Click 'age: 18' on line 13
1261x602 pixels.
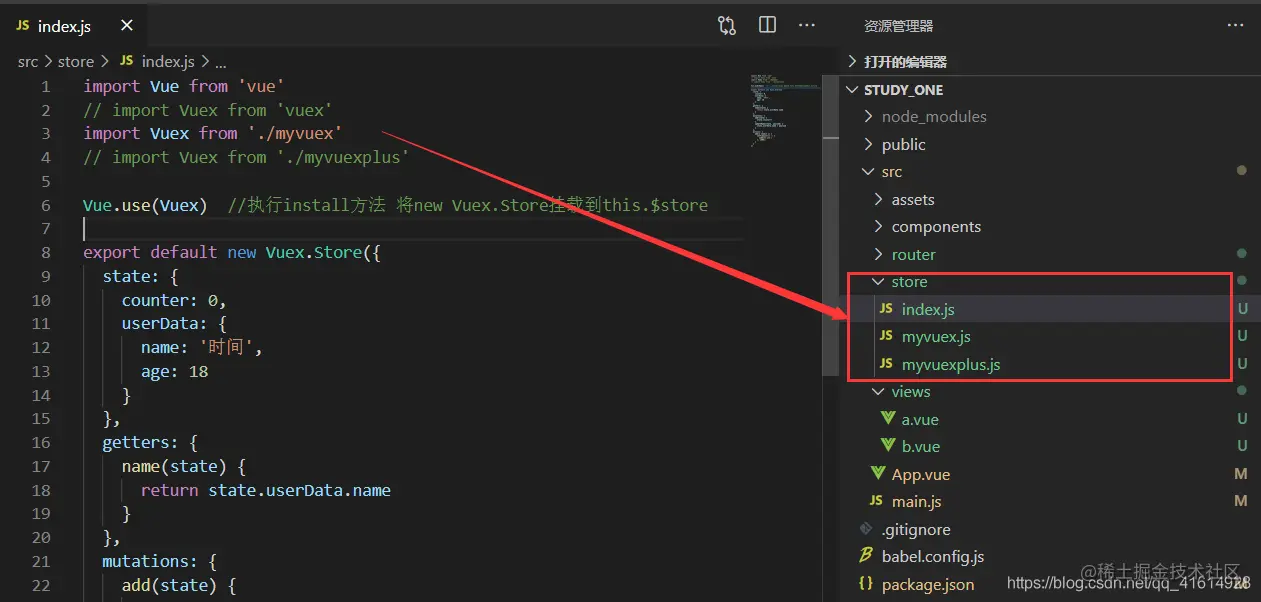click(165, 372)
